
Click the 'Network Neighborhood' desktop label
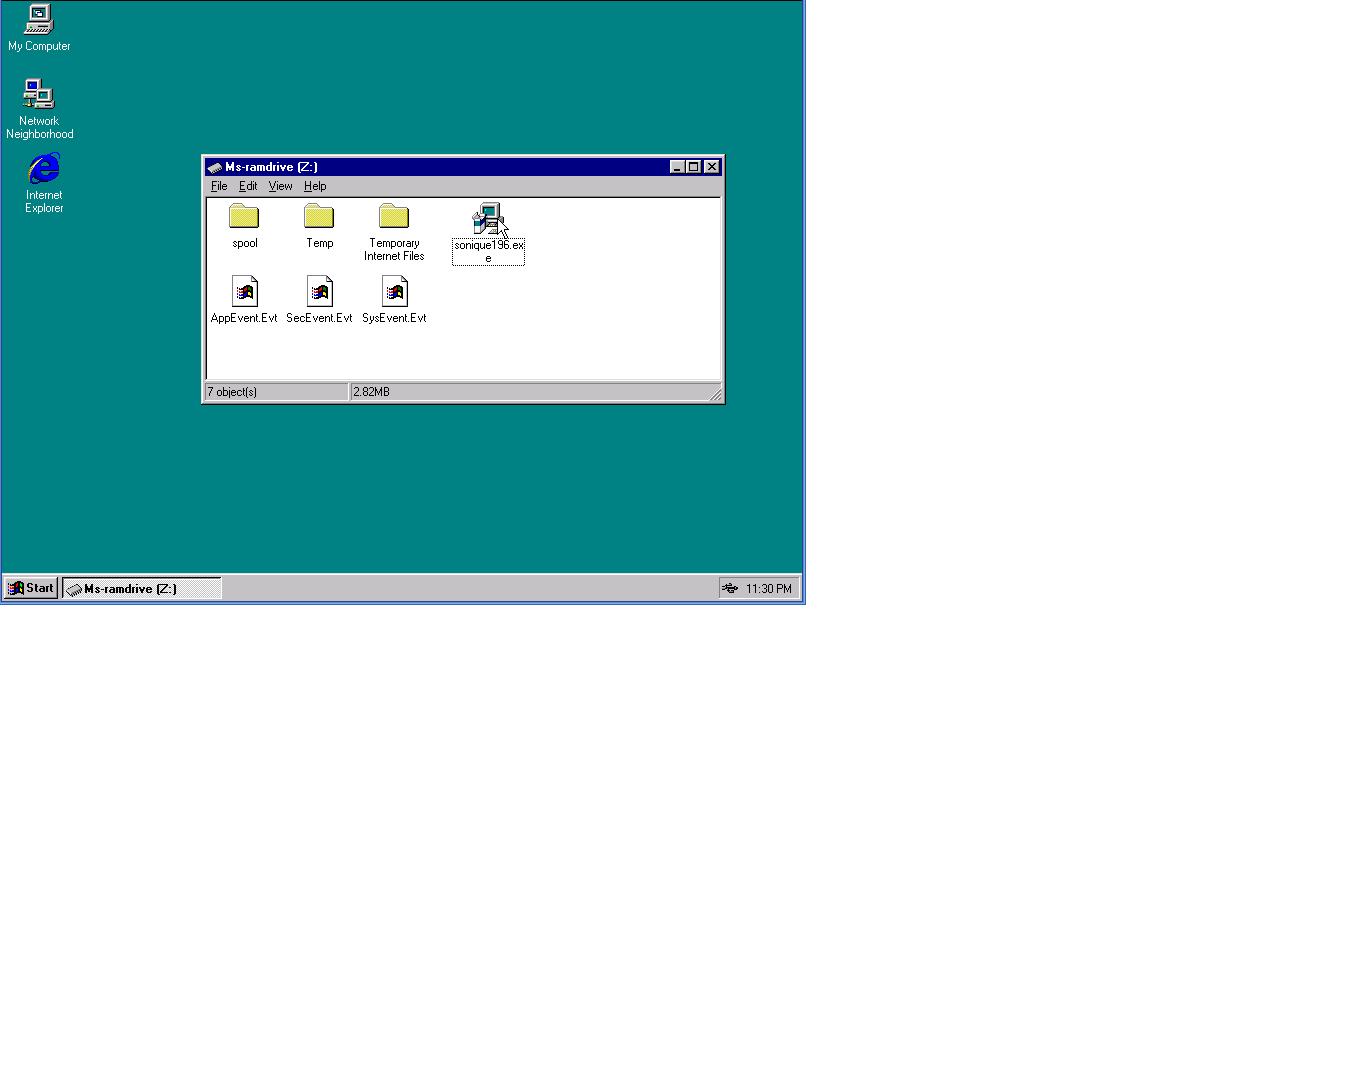pos(40,127)
